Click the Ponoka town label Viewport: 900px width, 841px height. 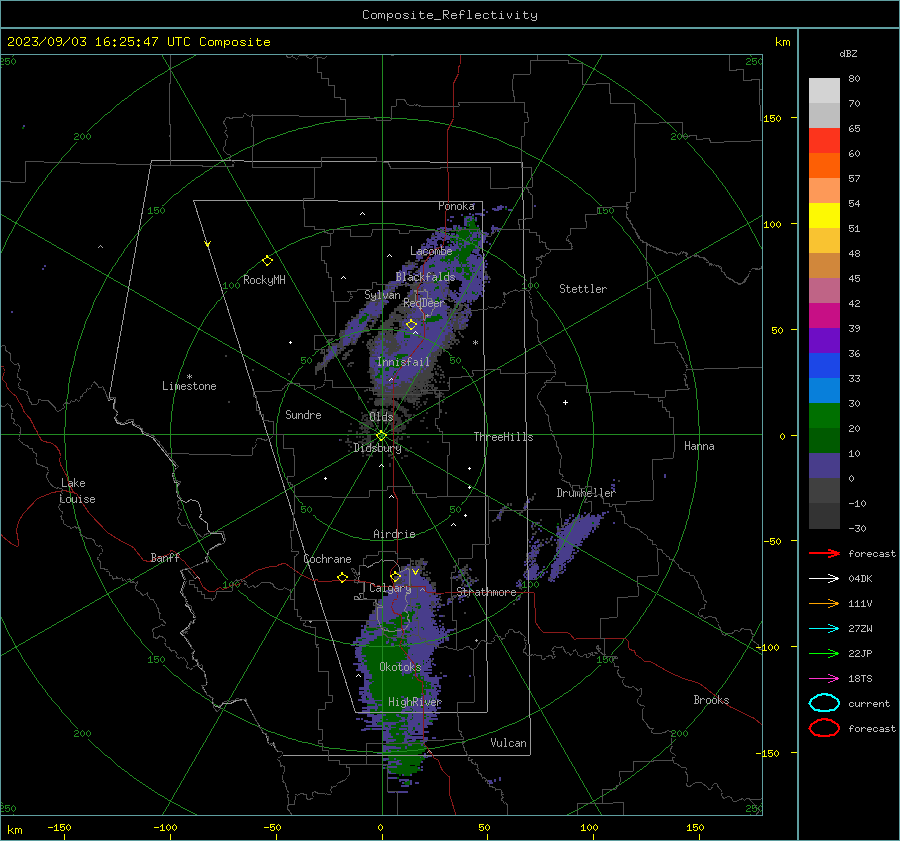pyautogui.click(x=456, y=206)
